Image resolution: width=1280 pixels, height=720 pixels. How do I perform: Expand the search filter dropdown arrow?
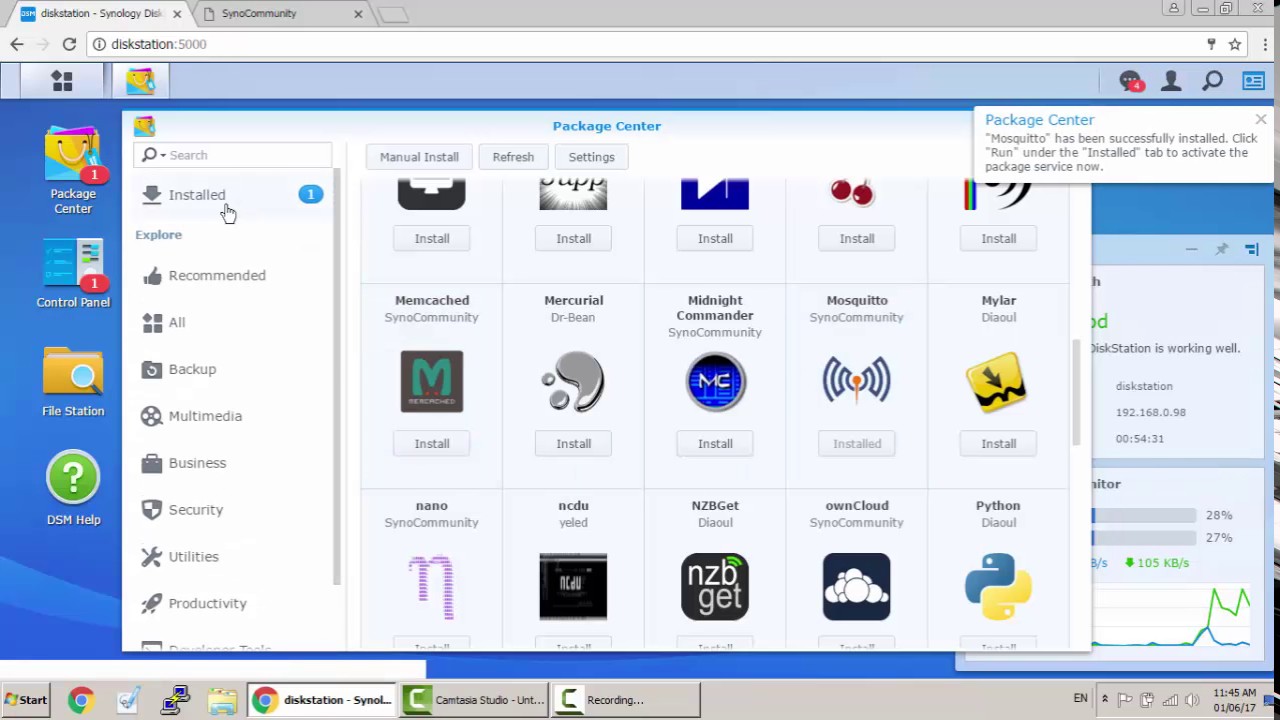click(163, 156)
